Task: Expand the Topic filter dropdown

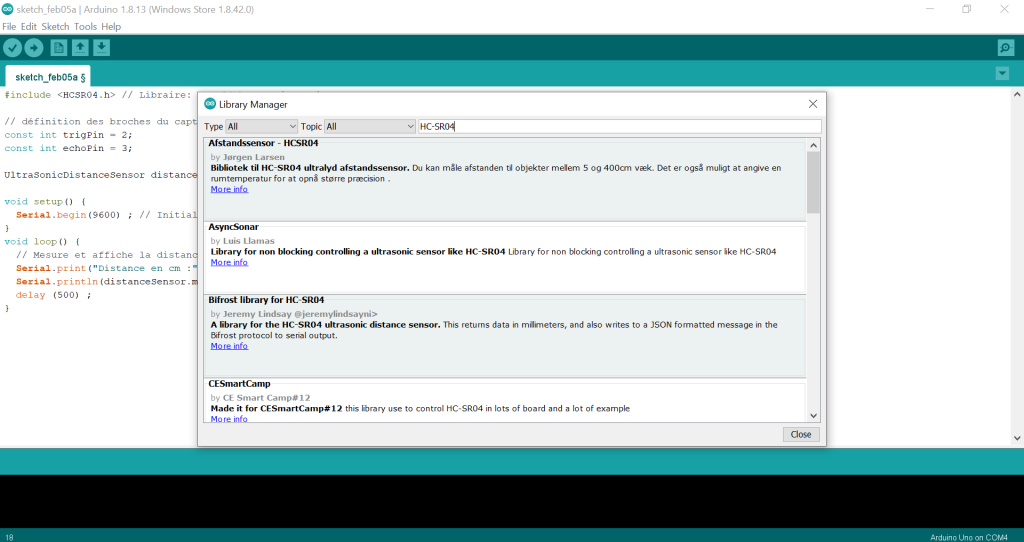Action: click(370, 127)
